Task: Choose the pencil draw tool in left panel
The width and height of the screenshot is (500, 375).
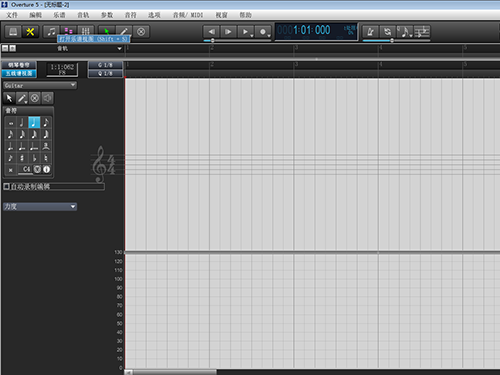Action: [x=22, y=98]
